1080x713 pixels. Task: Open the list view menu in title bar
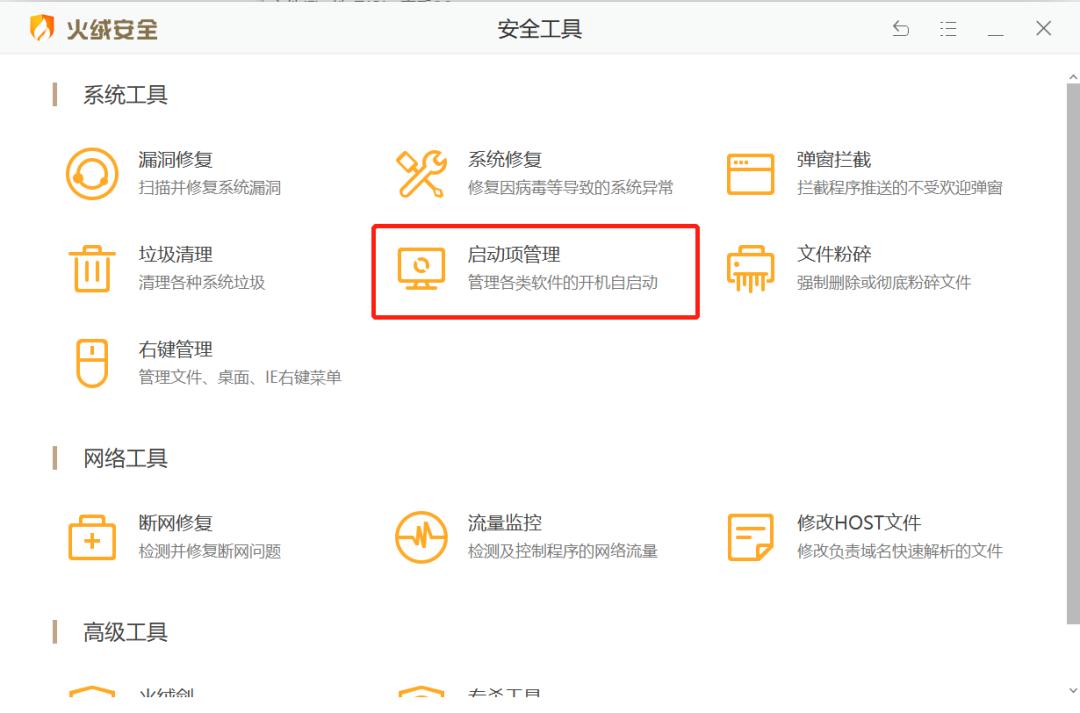pos(947,29)
